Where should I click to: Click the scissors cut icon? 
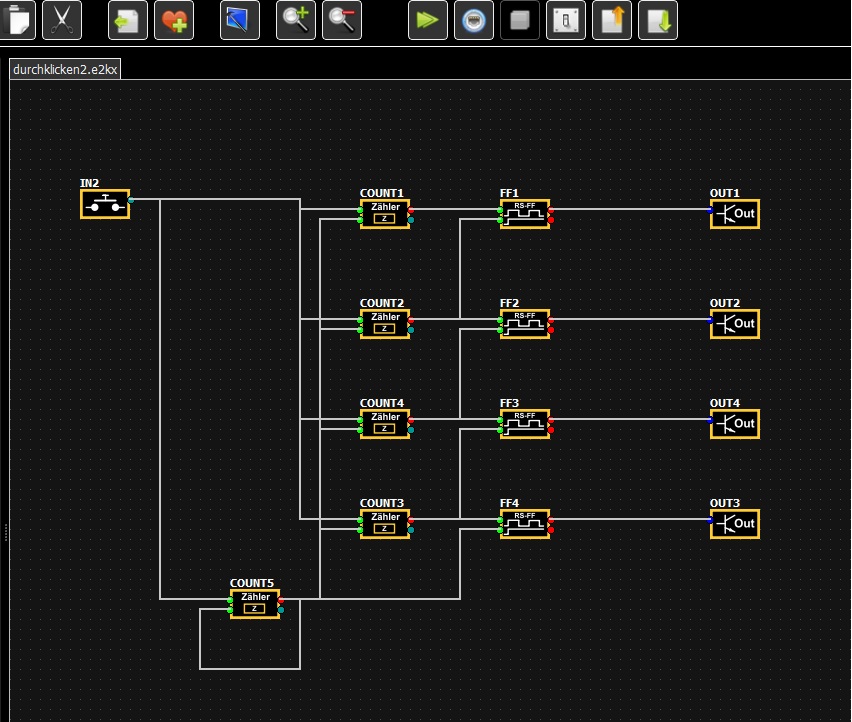[62, 19]
